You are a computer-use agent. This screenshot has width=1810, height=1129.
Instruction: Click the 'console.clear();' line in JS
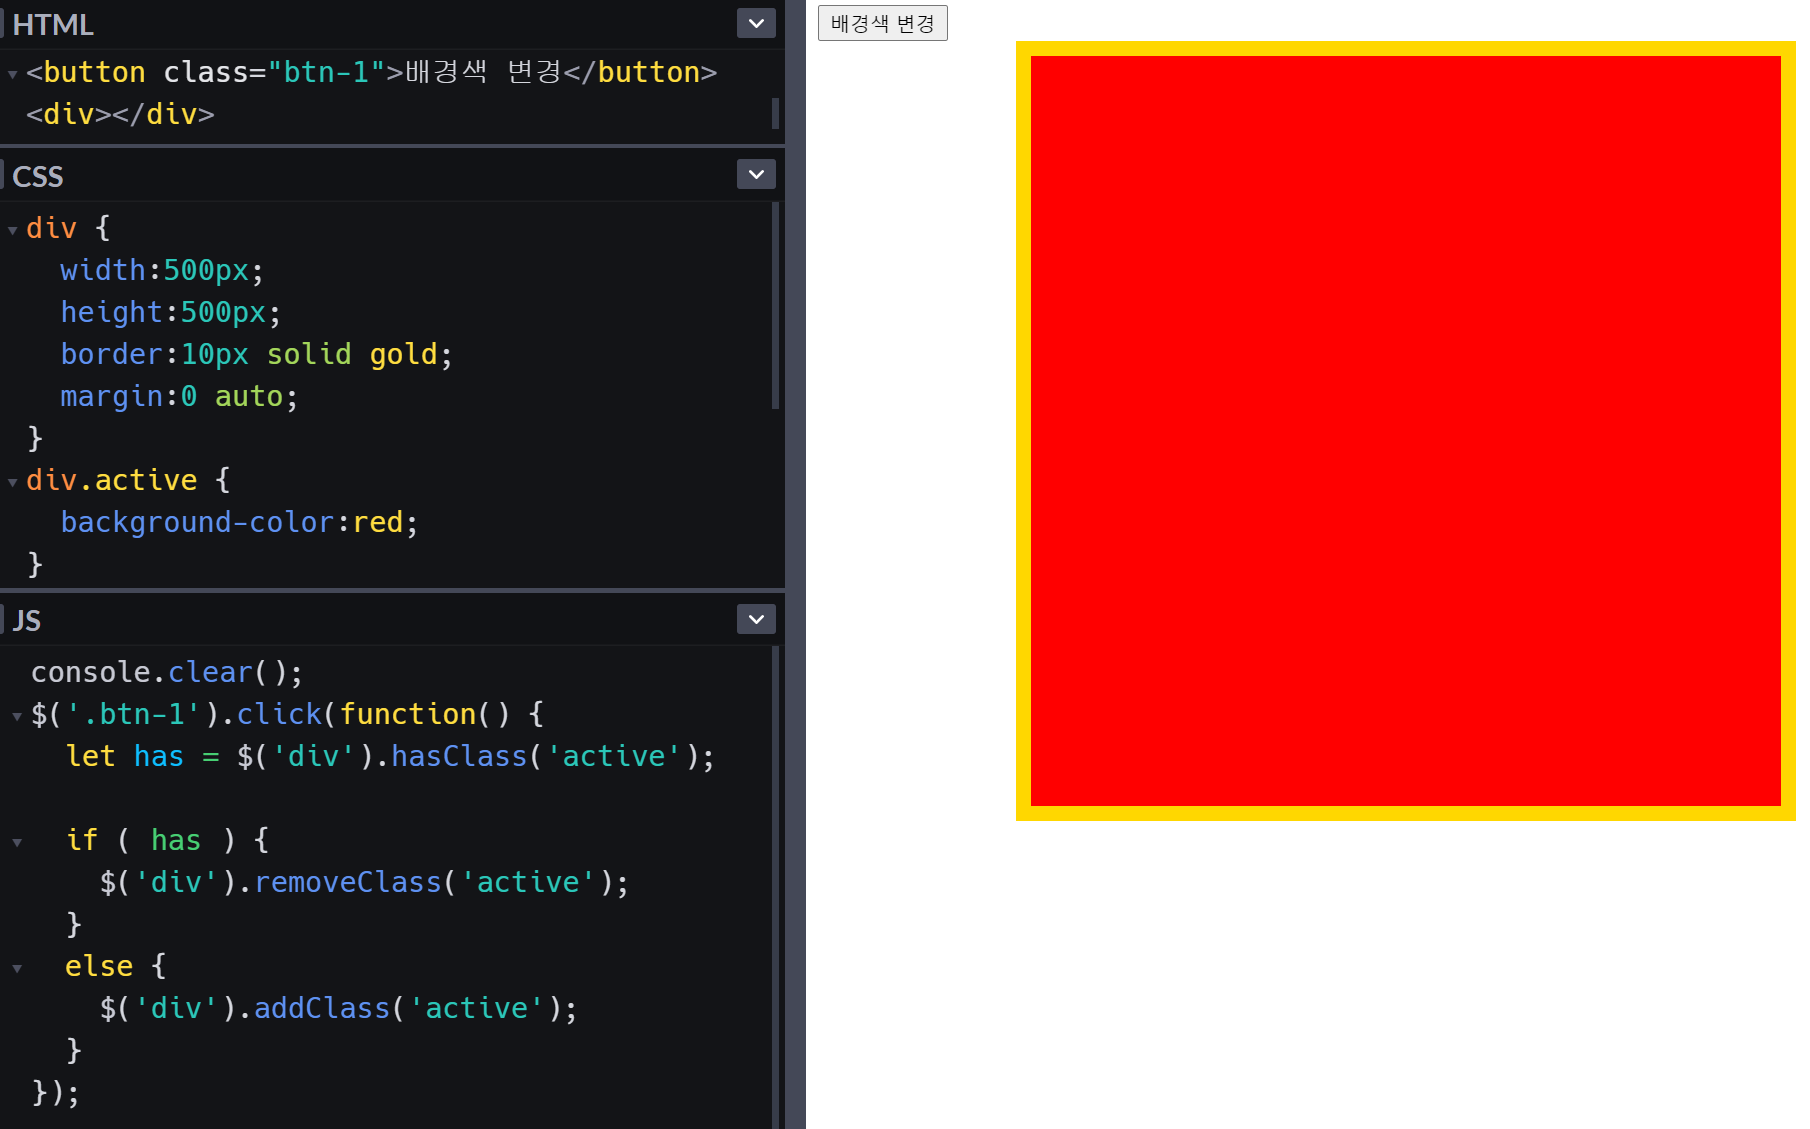[x=166, y=672]
